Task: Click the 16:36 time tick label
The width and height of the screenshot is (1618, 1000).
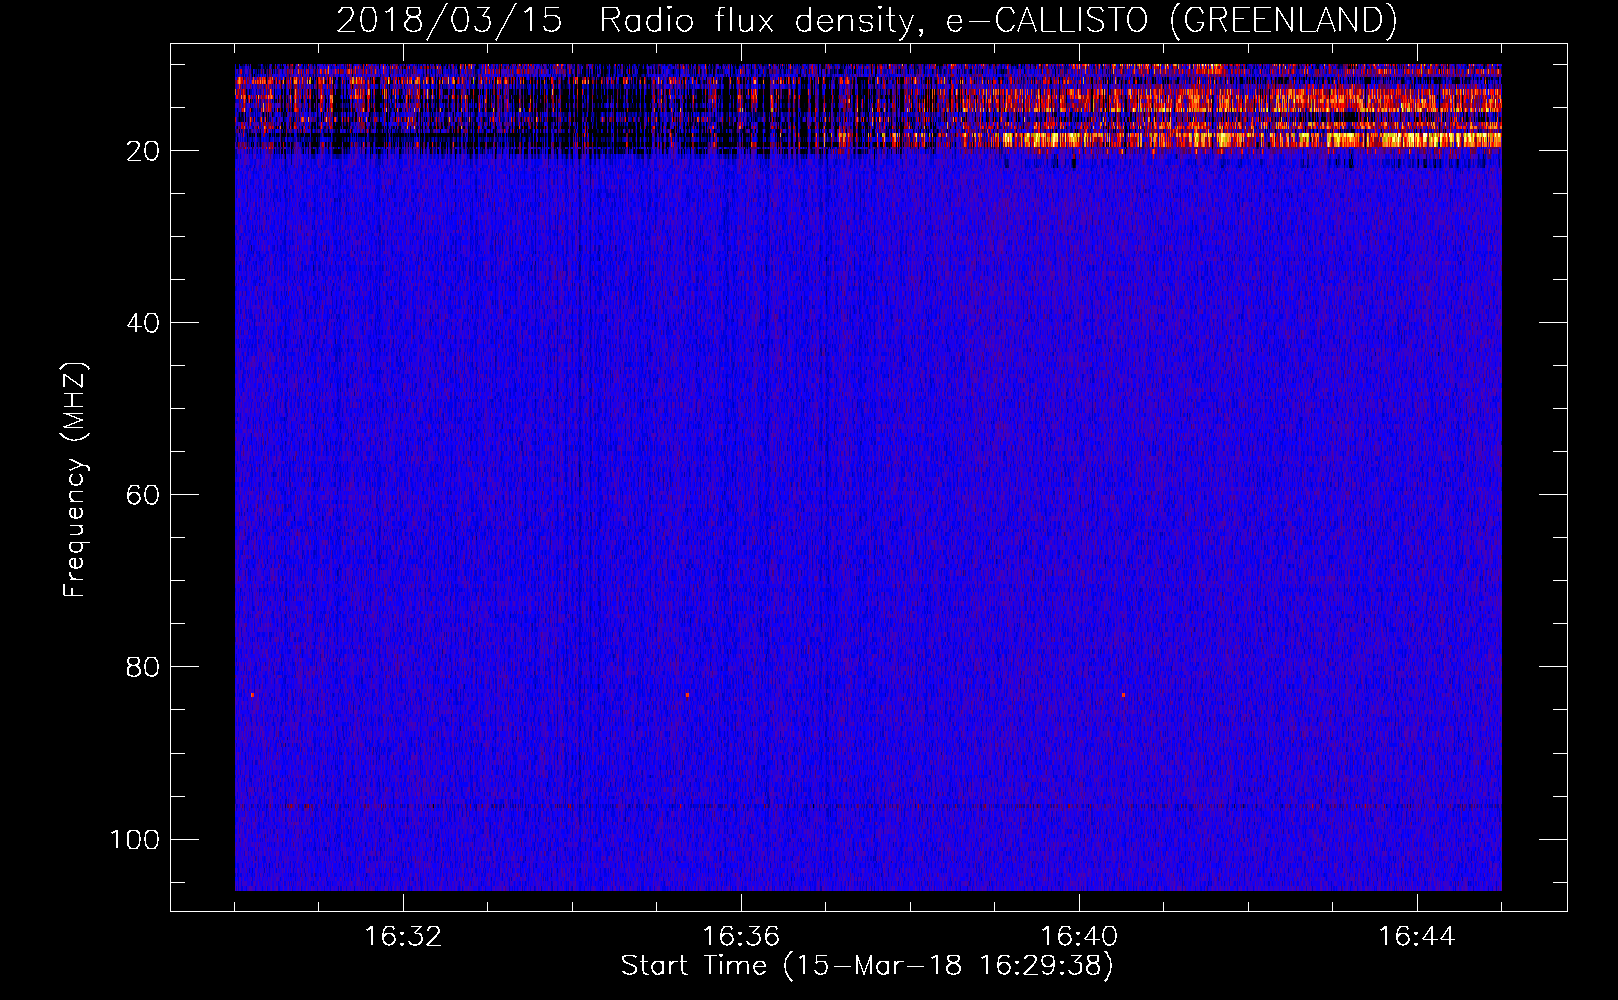Action: click(x=741, y=937)
